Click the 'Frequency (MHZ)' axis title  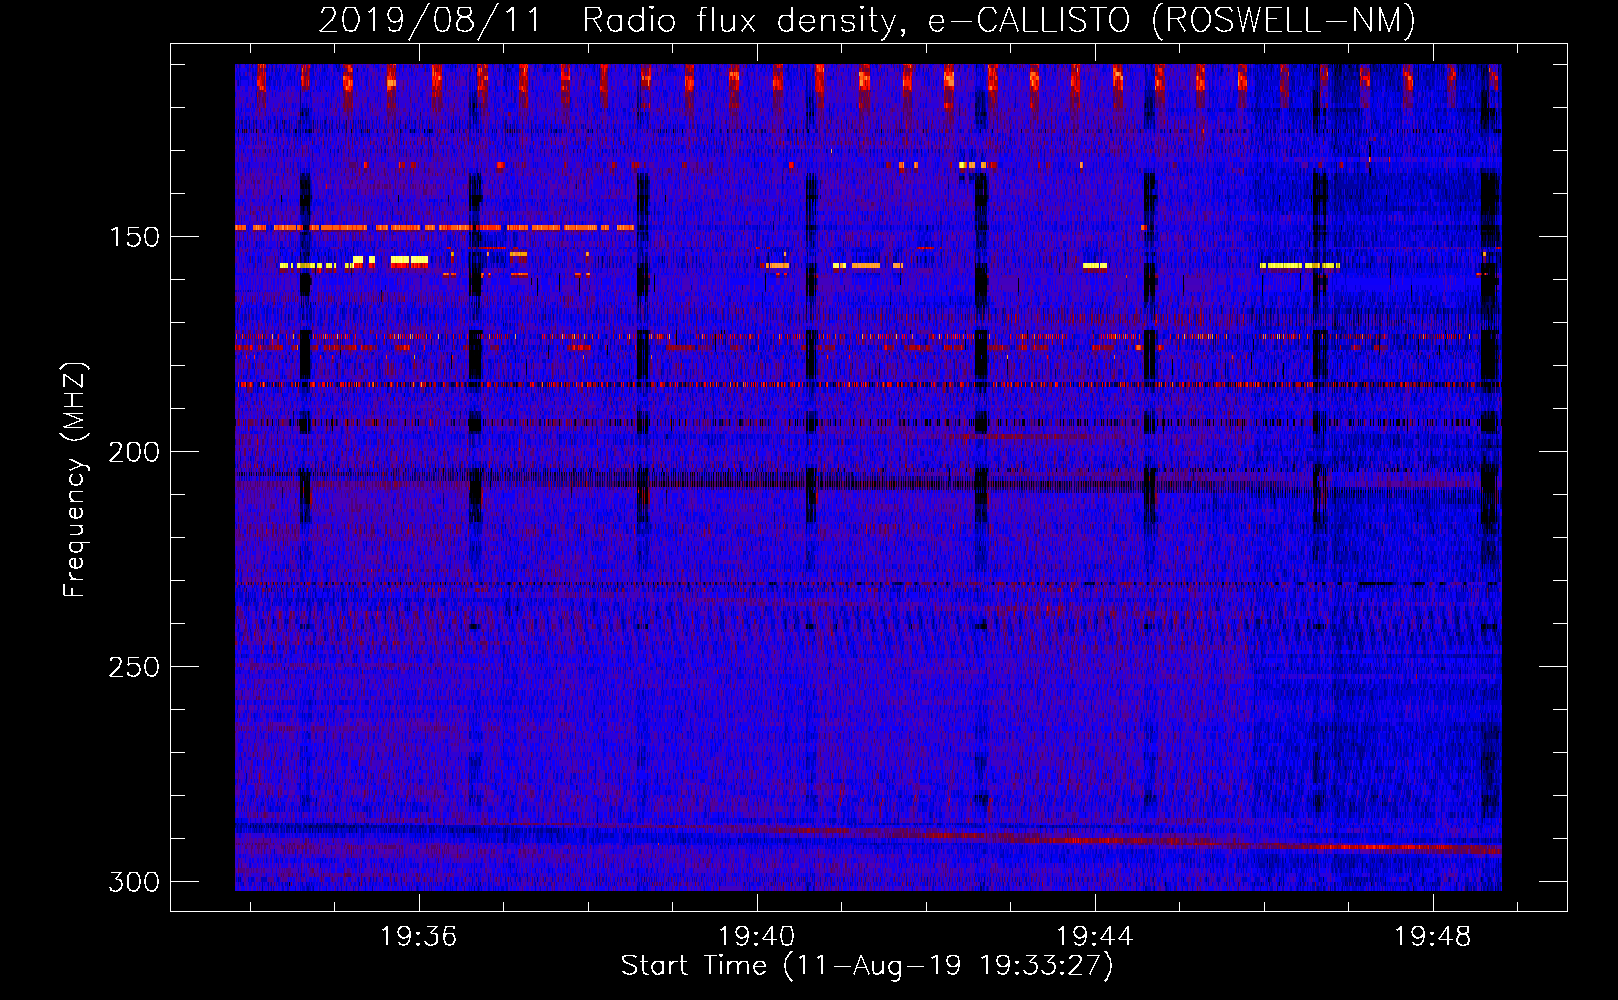(x=75, y=480)
